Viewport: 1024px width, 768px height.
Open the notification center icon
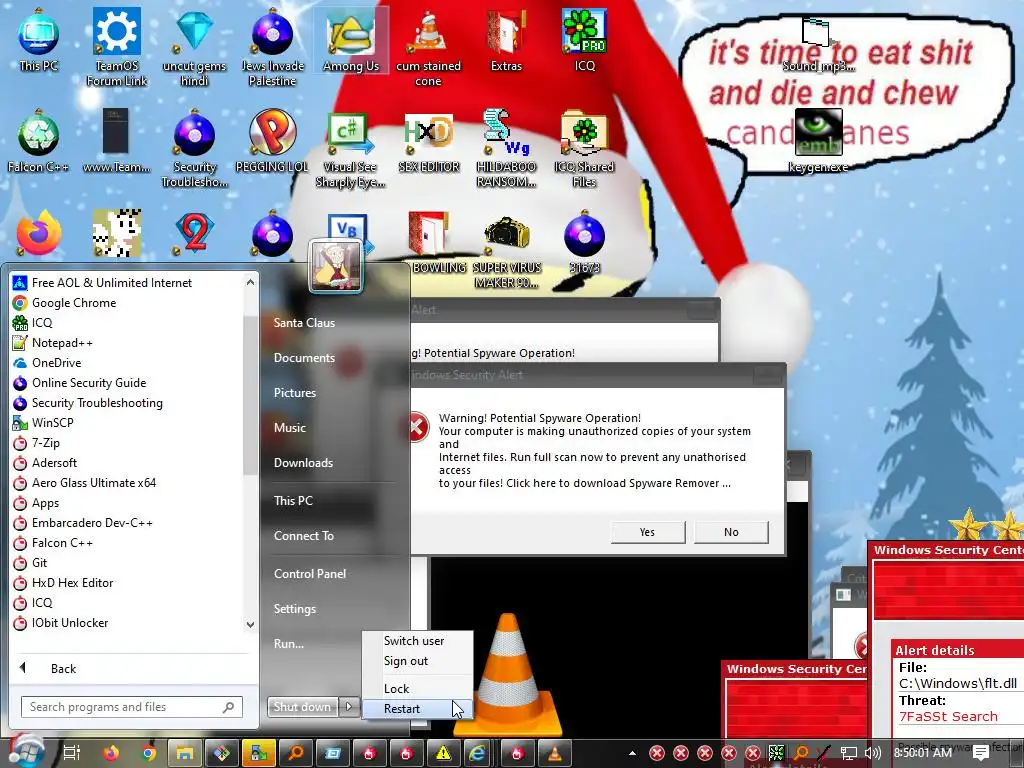(x=981, y=753)
